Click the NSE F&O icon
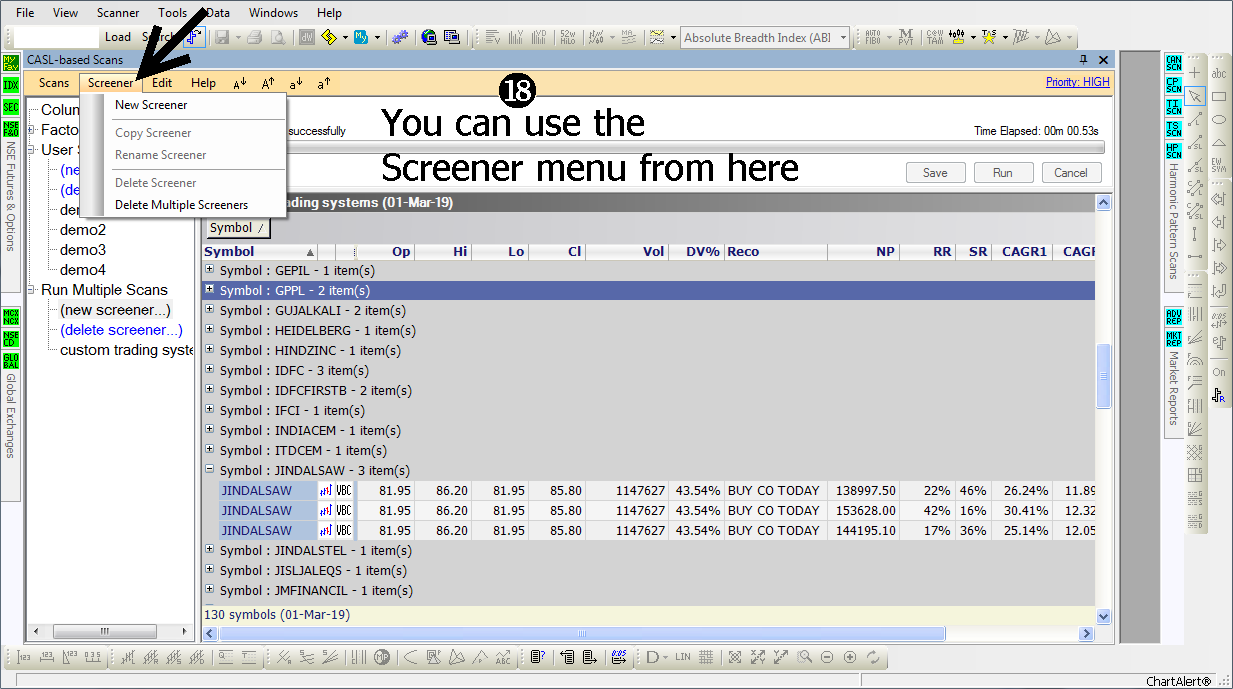This screenshot has height=689, width=1233. tap(11, 128)
